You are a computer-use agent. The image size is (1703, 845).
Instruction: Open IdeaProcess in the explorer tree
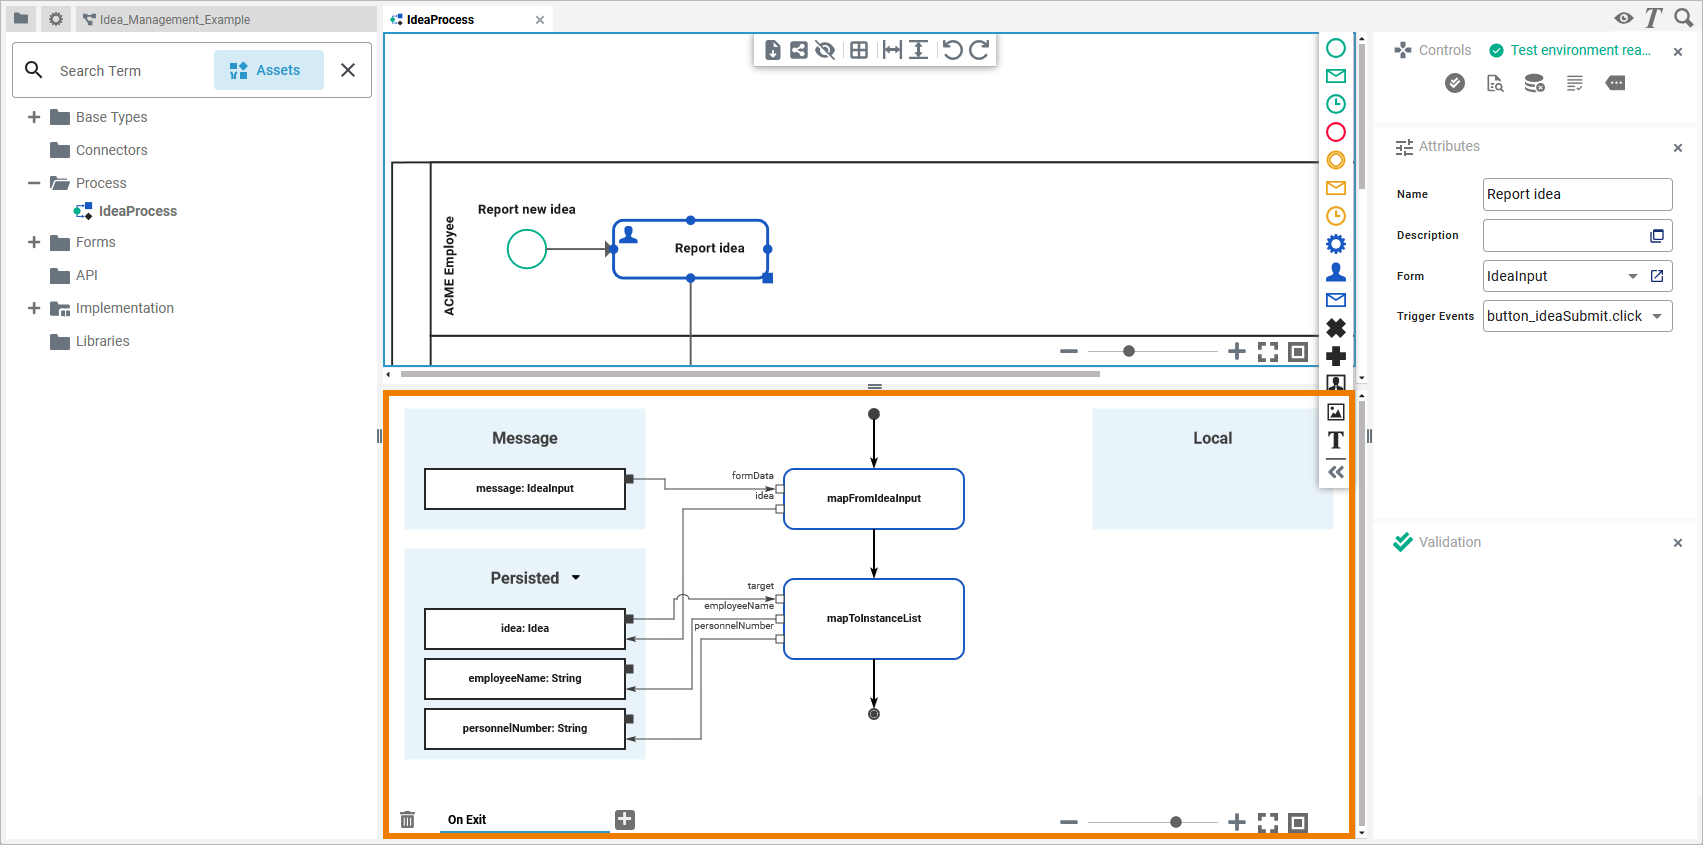(x=137, y=211)
